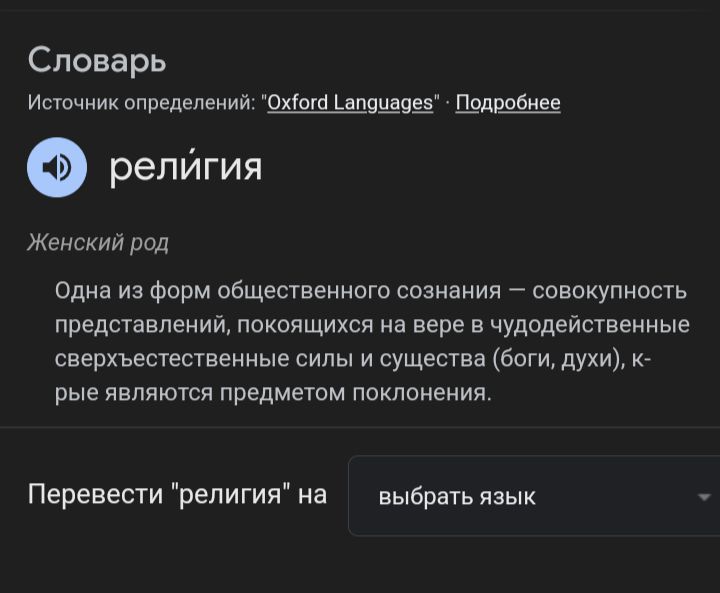Click the Источник определений text
The height and width of the screenshot is (593, 720).
141,102
